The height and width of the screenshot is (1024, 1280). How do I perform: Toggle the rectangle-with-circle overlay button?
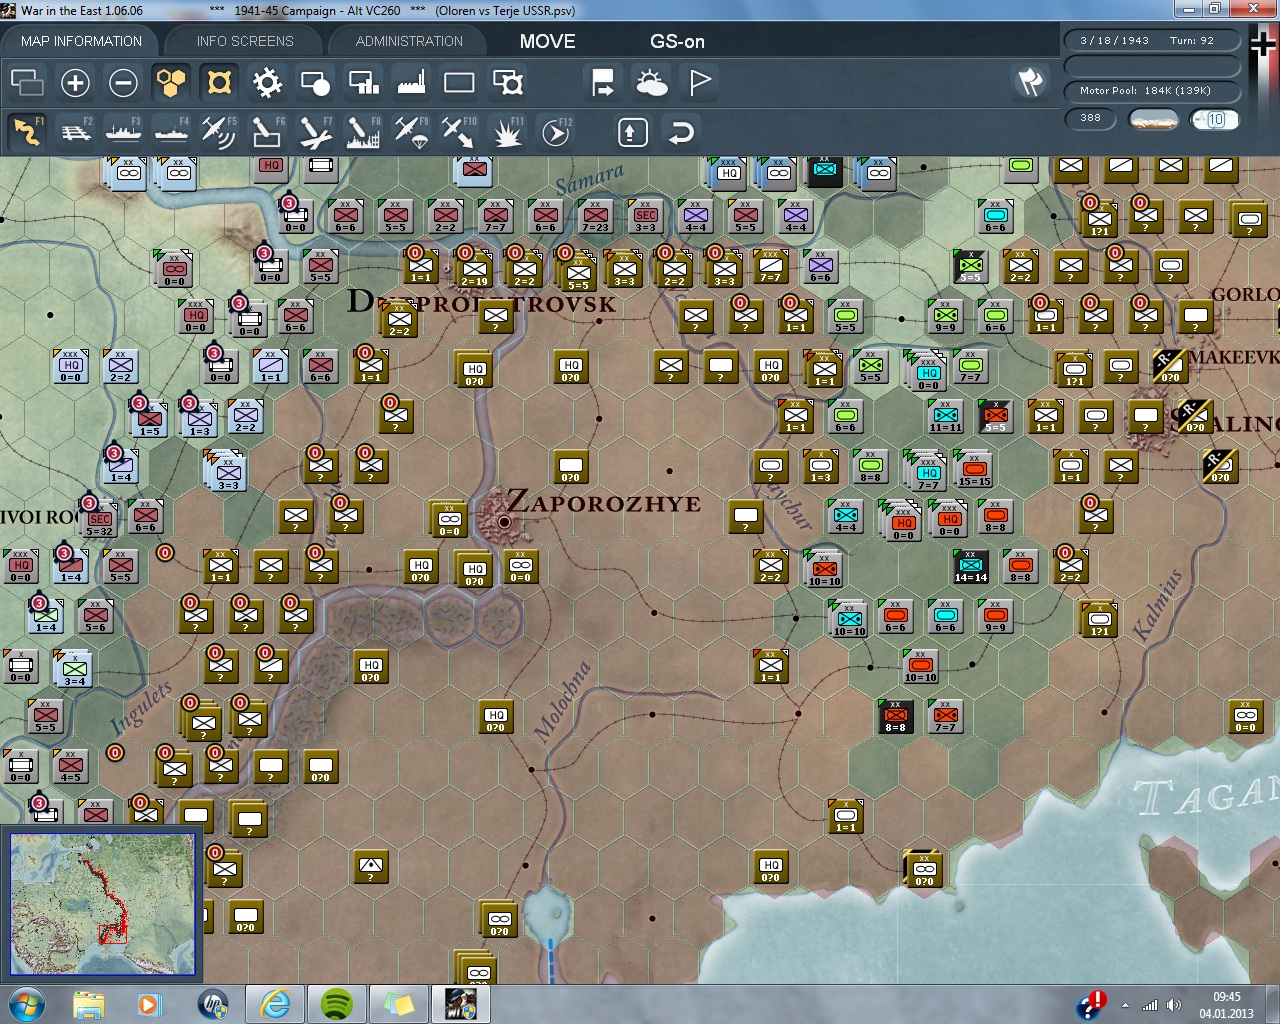(x=315, y=83)
